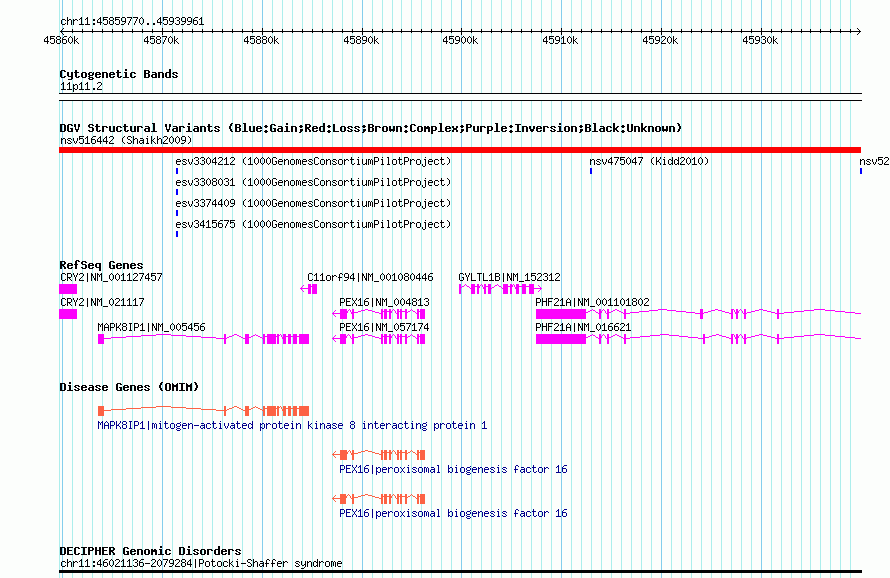
Task: Open the esv3415675 variant label
Action: tap(313, 224)
